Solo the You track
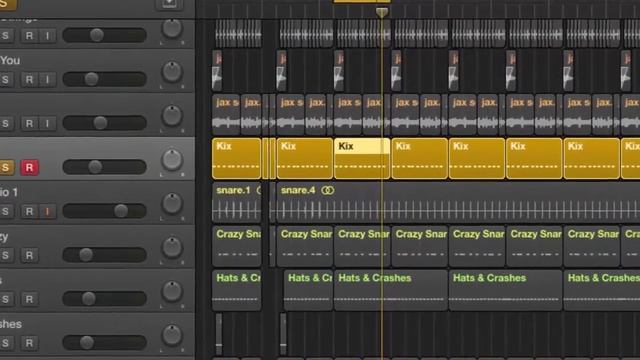Screen dimensions: 640x360 click(x=5, y=80)
